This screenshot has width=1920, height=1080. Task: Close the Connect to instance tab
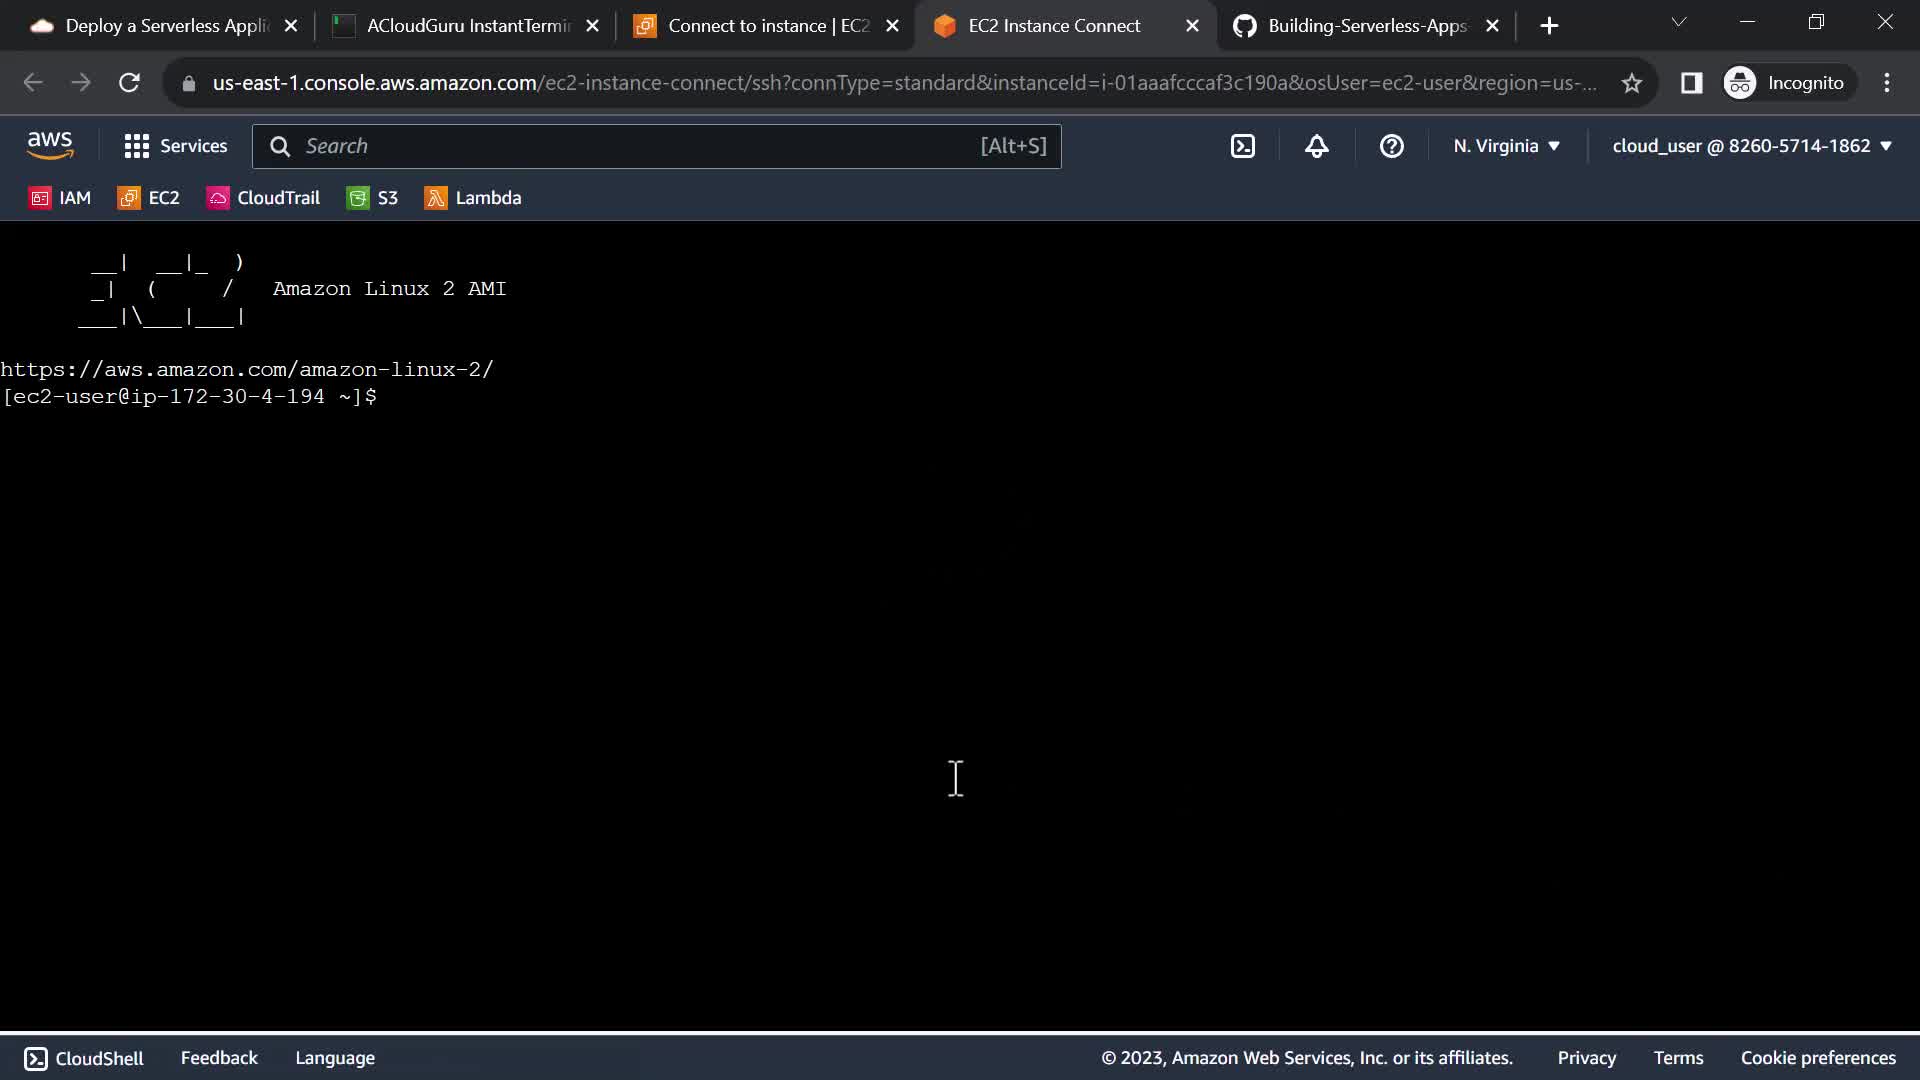(892, 26)
